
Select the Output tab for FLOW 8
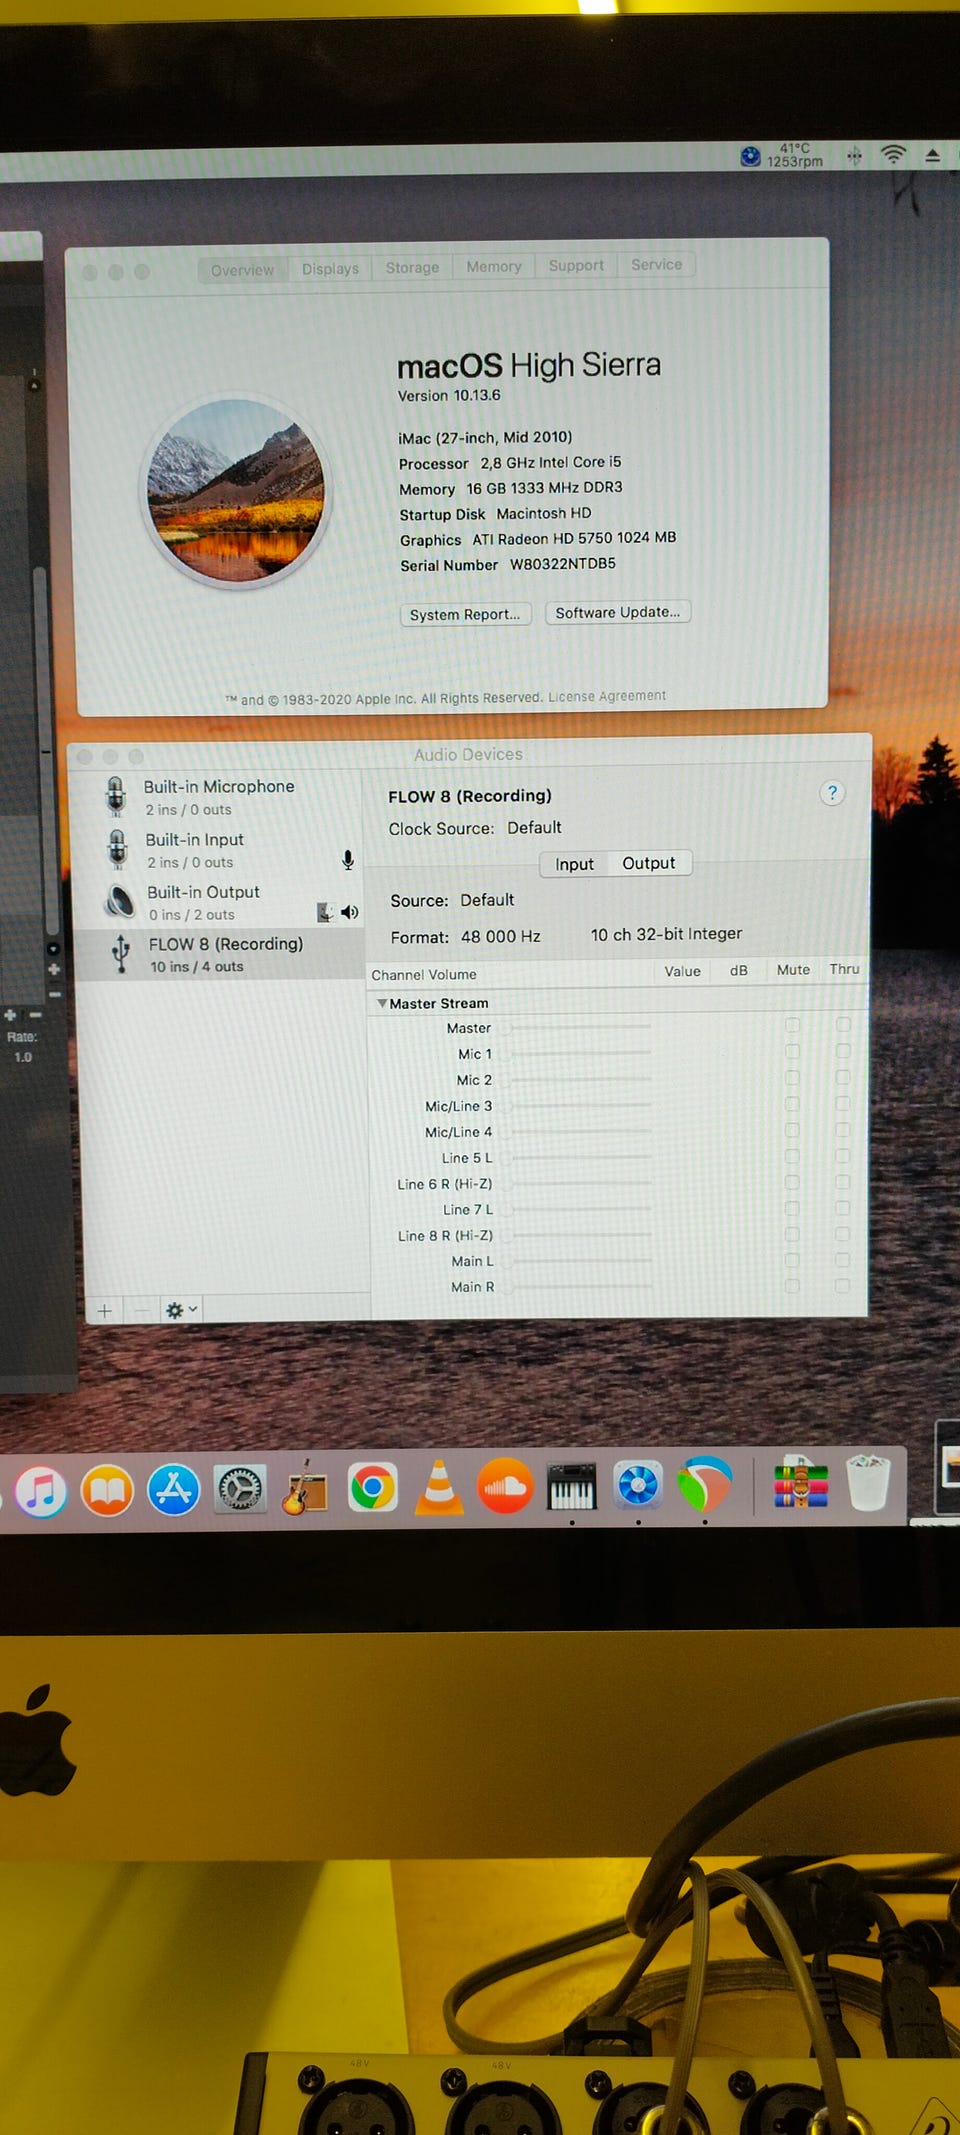click(x=649, y=863)
